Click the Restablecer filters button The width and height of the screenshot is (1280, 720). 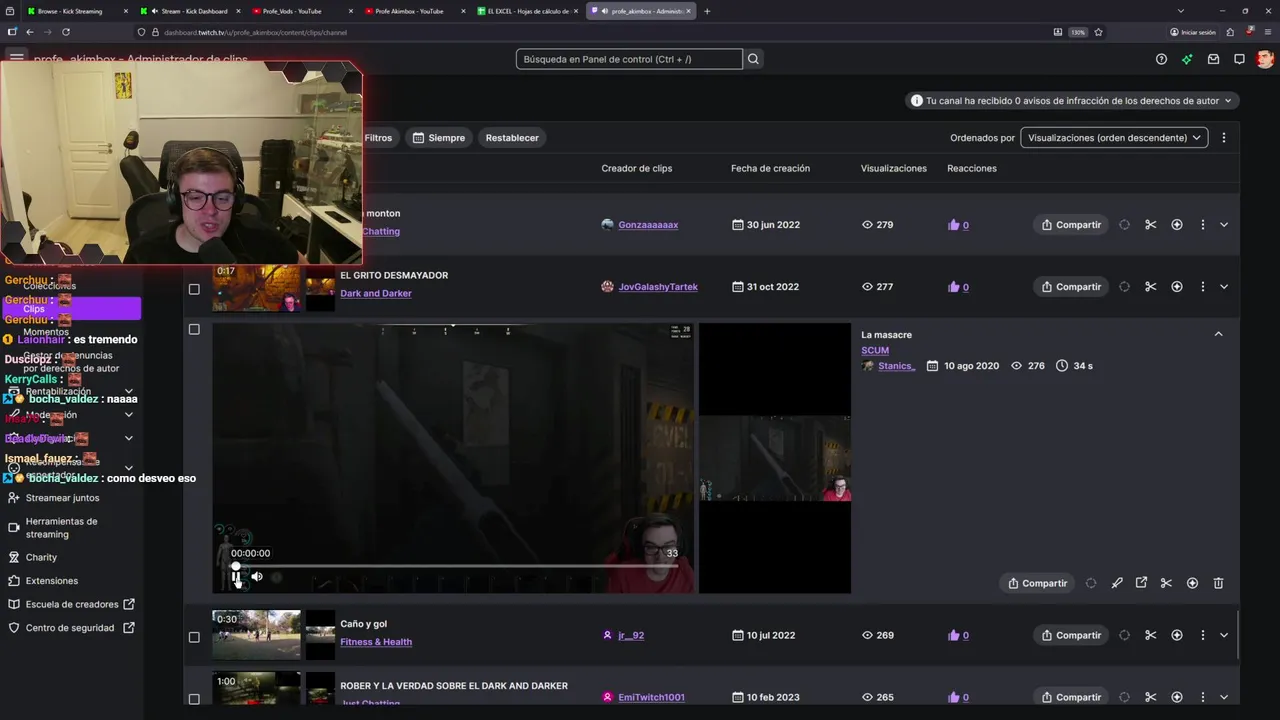[512, 138]
